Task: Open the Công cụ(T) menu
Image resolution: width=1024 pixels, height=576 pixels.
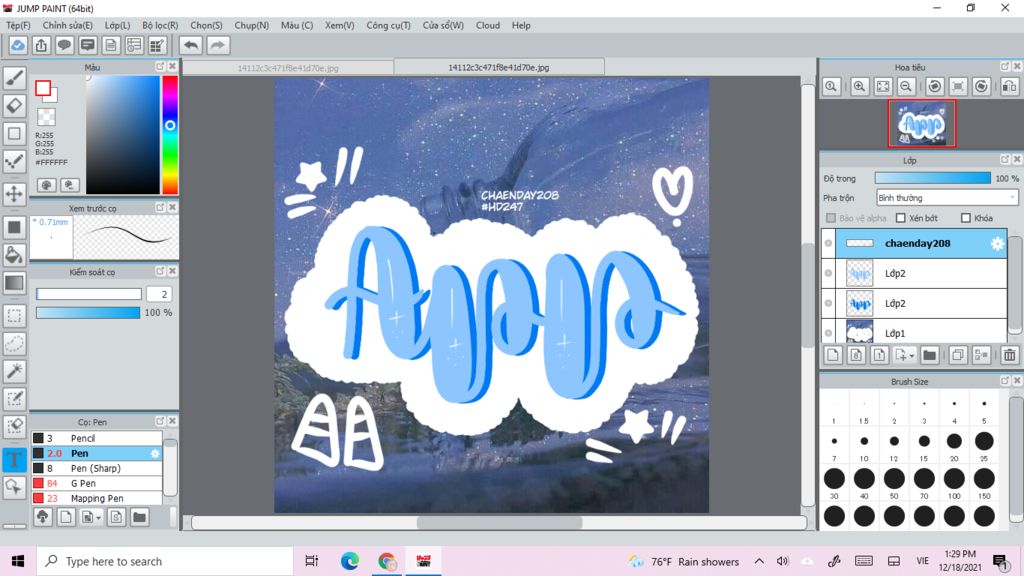Action: pyautogui.click(x=388, y=25)
